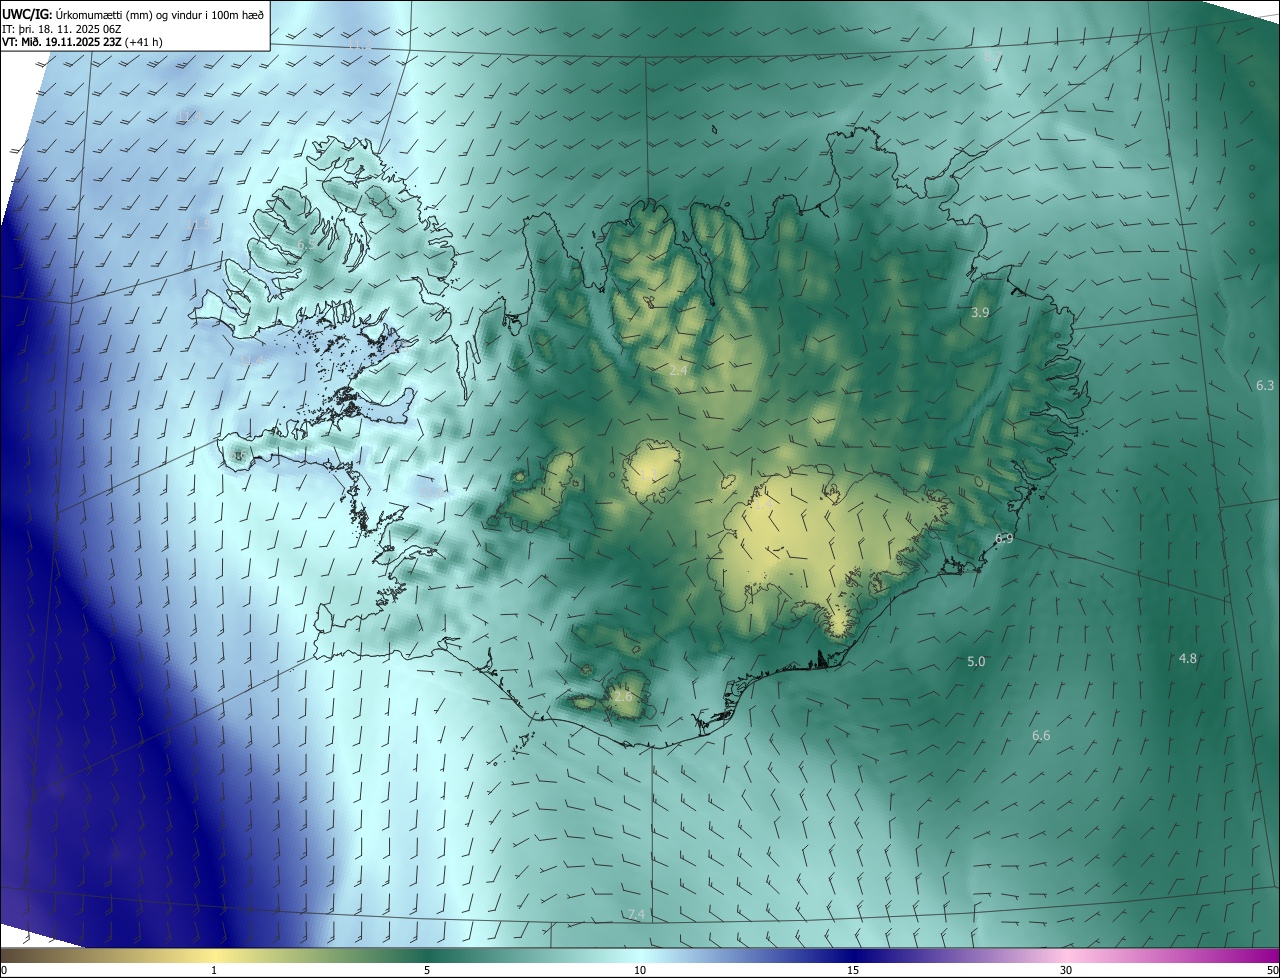Viewport: 1280px width, 978px height.
Task: Click the 6.6 value label
Action: click(1041, 735)
